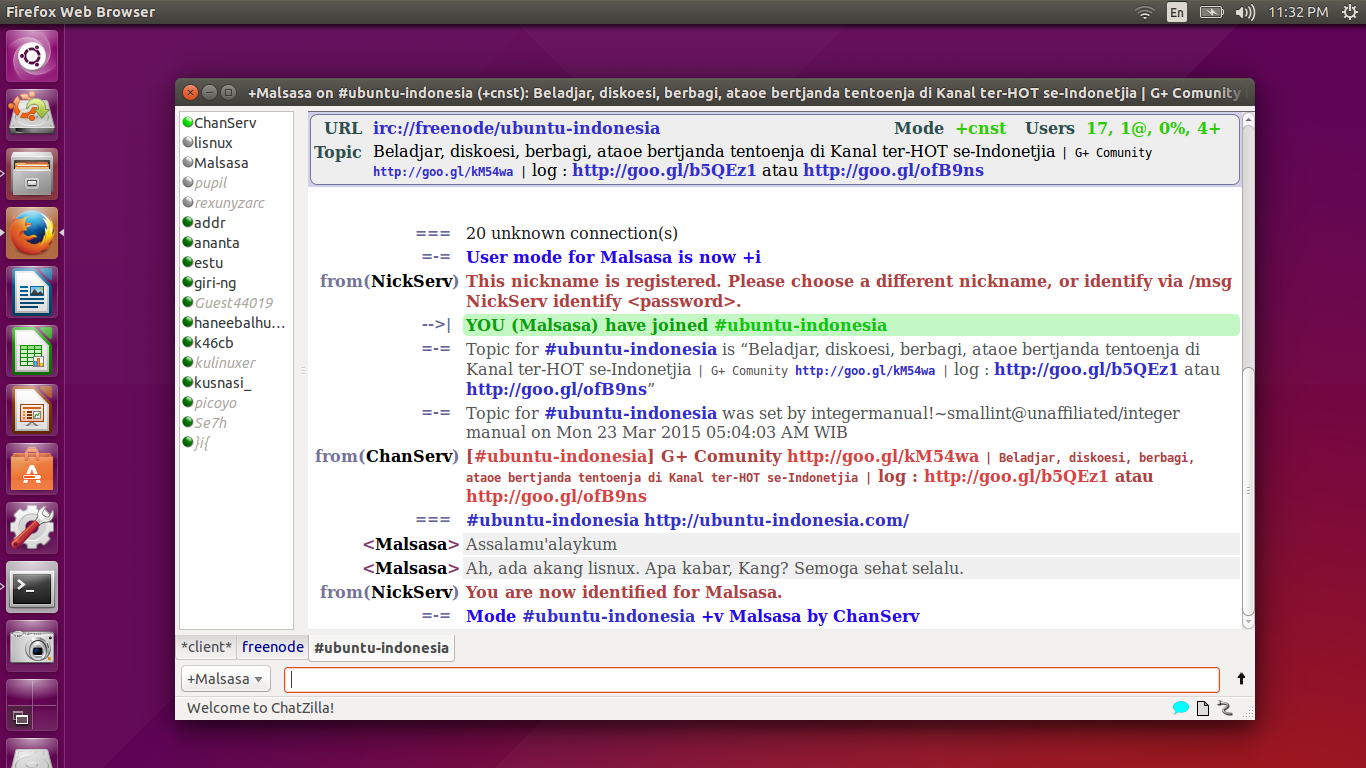Click the Mode +cnst value in header

click(981, 128)
